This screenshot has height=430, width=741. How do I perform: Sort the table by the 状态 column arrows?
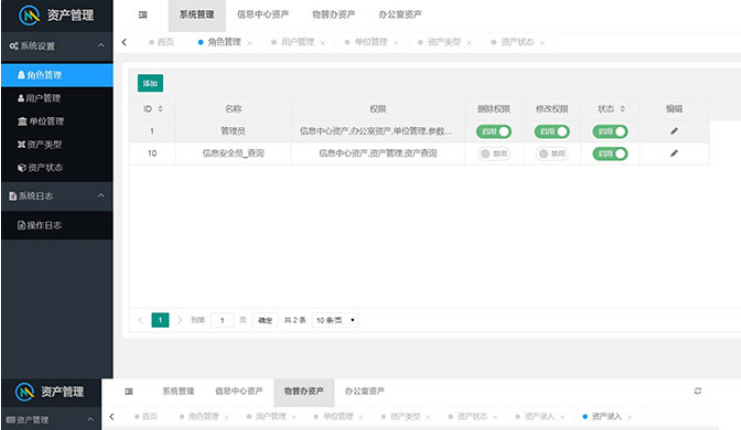(x=622, y=109)
